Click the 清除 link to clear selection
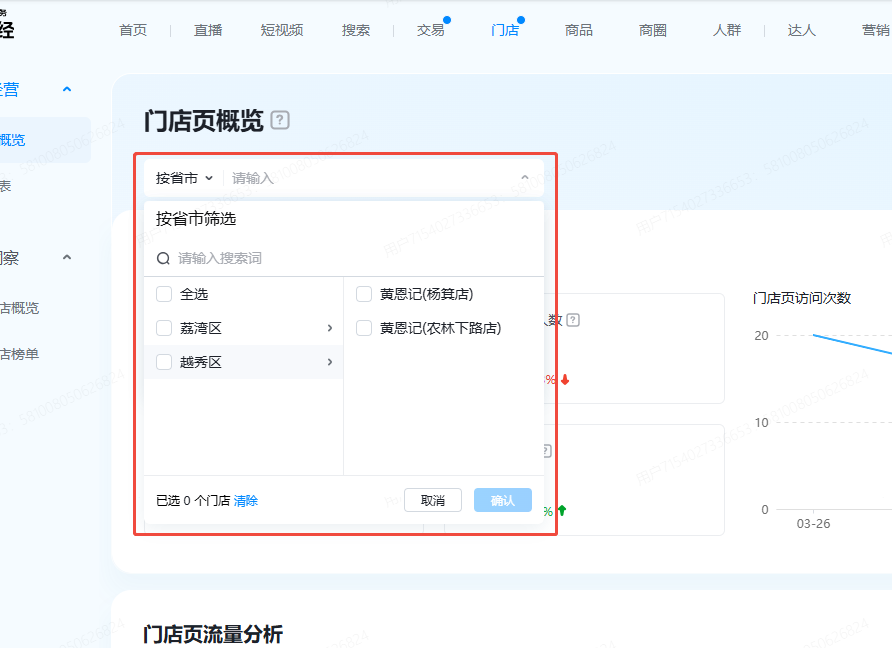Screen dimensions: 892x648 tap(246, 500)
